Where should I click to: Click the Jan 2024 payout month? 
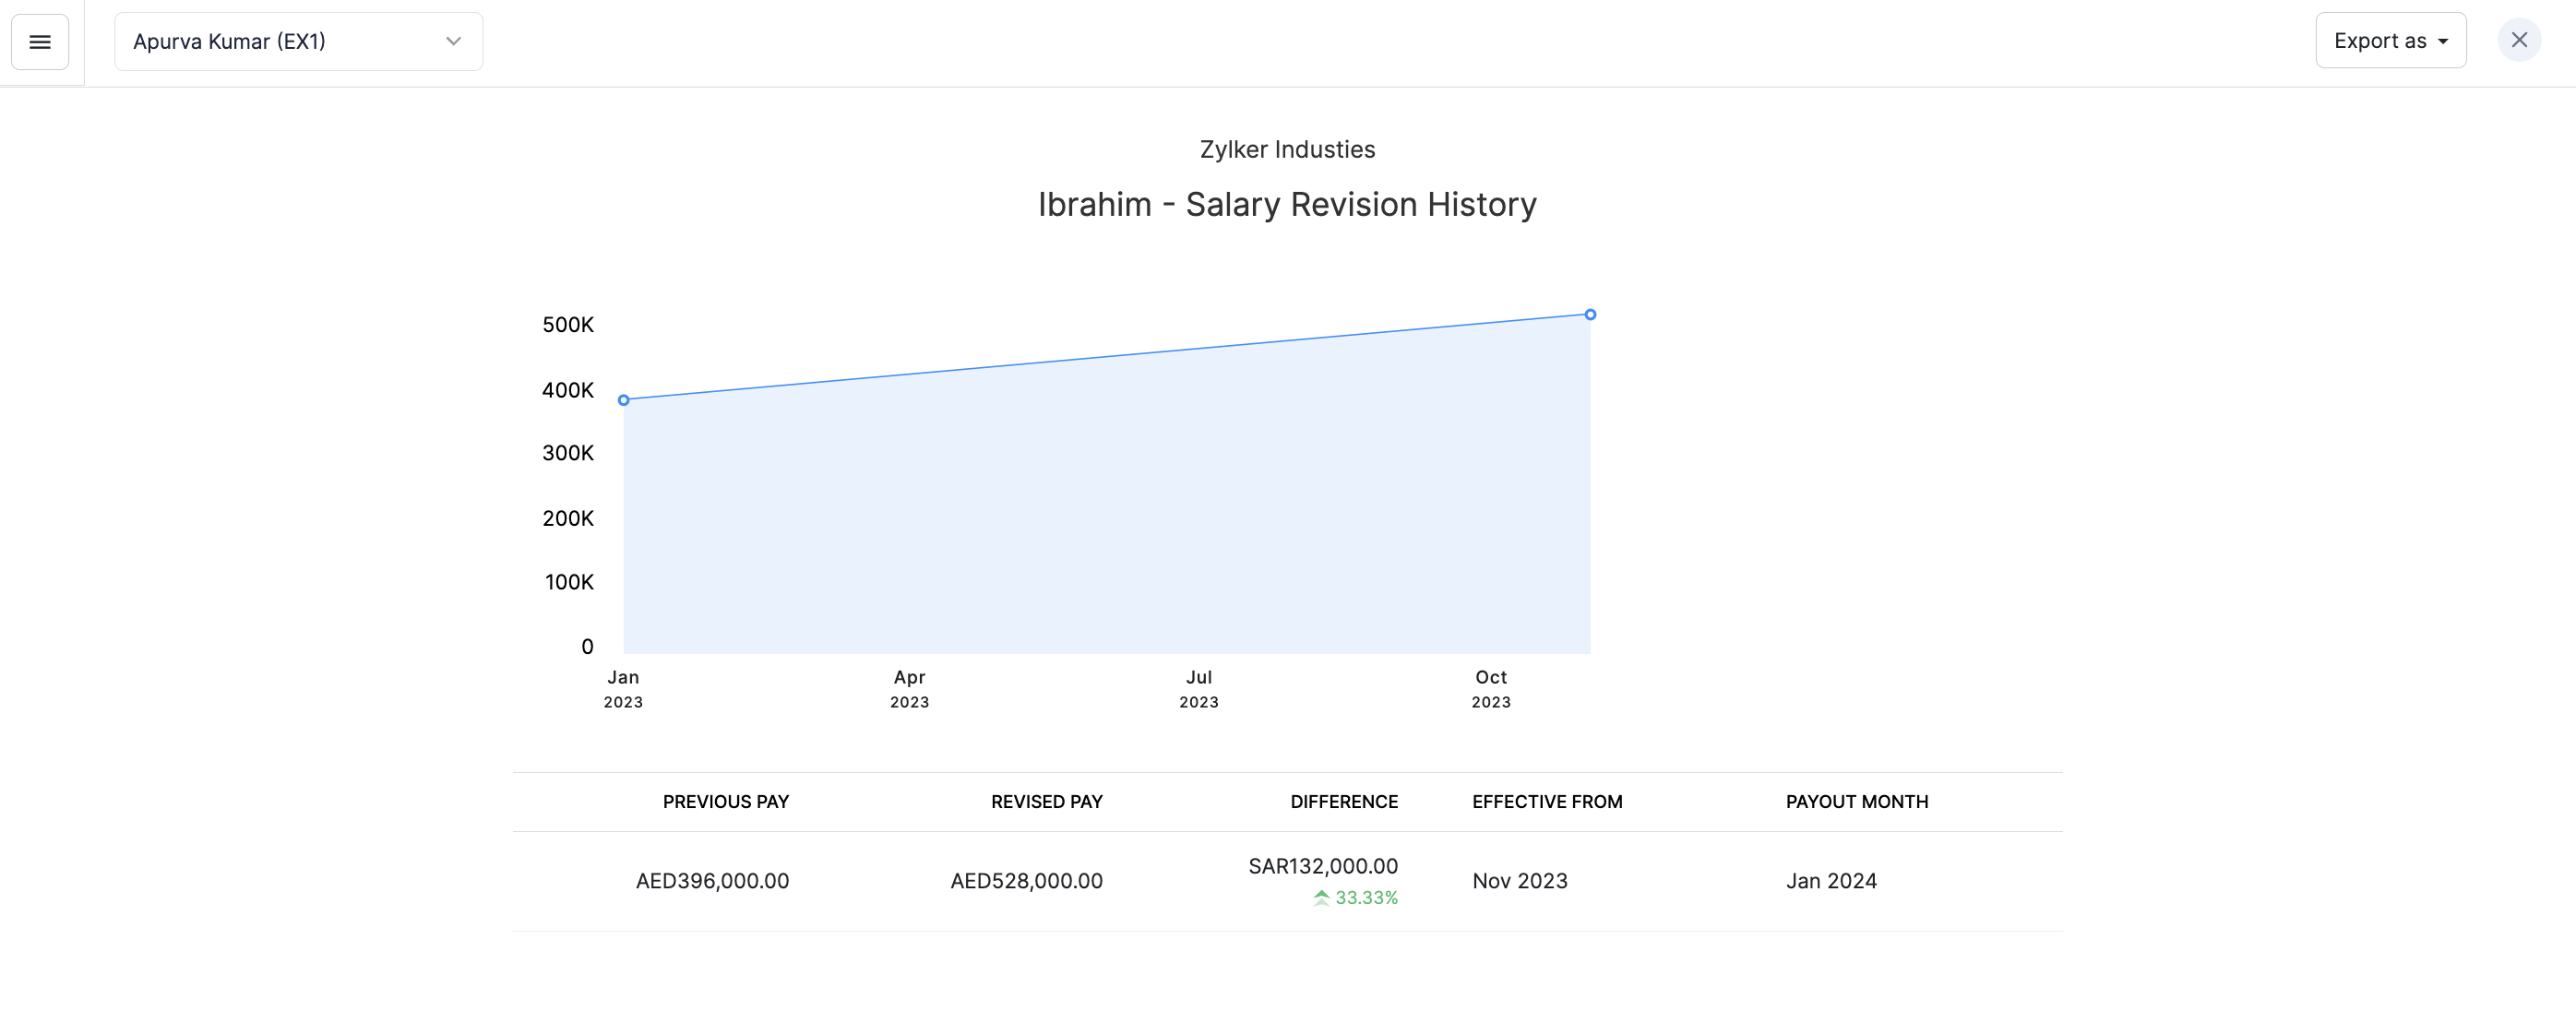click(x=1830, y=881)
